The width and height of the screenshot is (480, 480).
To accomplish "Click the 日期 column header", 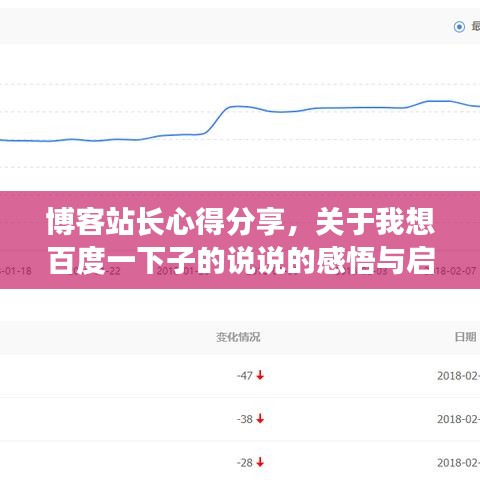I will point(465,337).
